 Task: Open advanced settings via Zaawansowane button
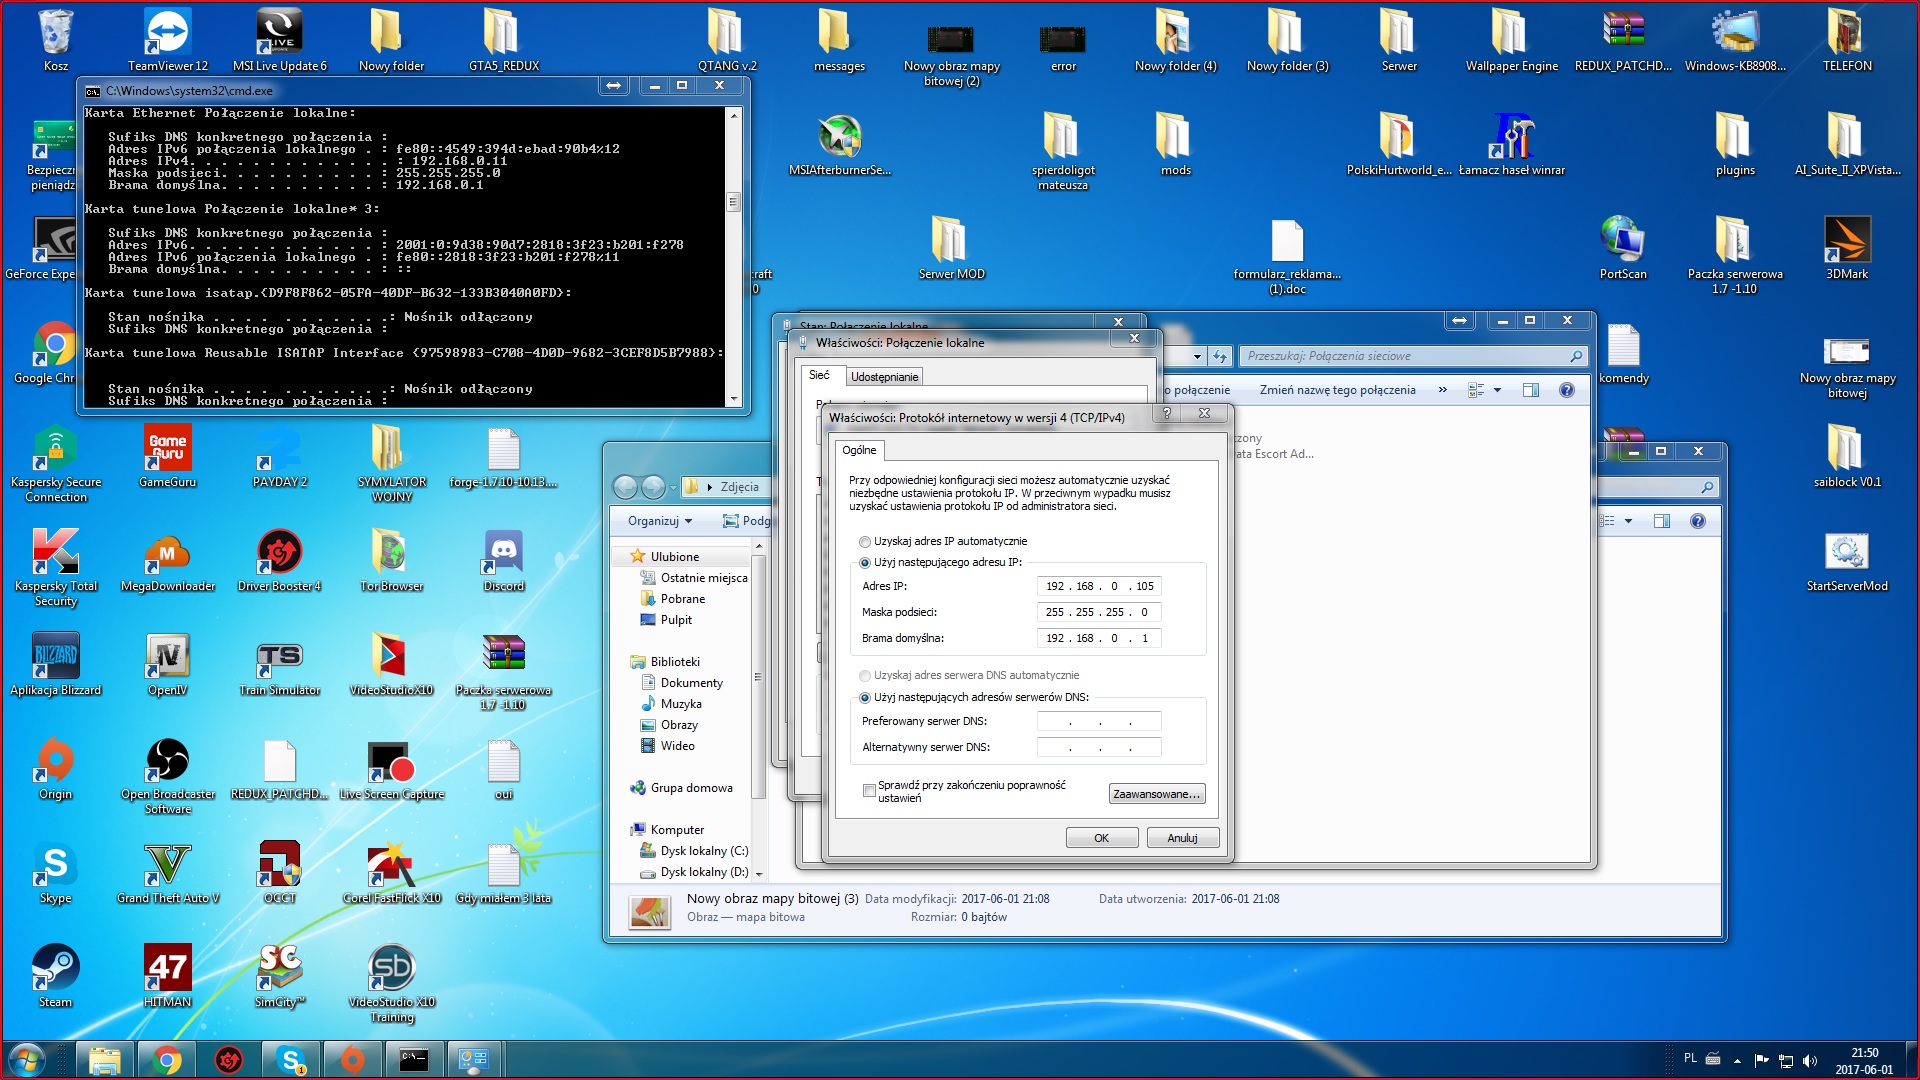[1157, 794]
